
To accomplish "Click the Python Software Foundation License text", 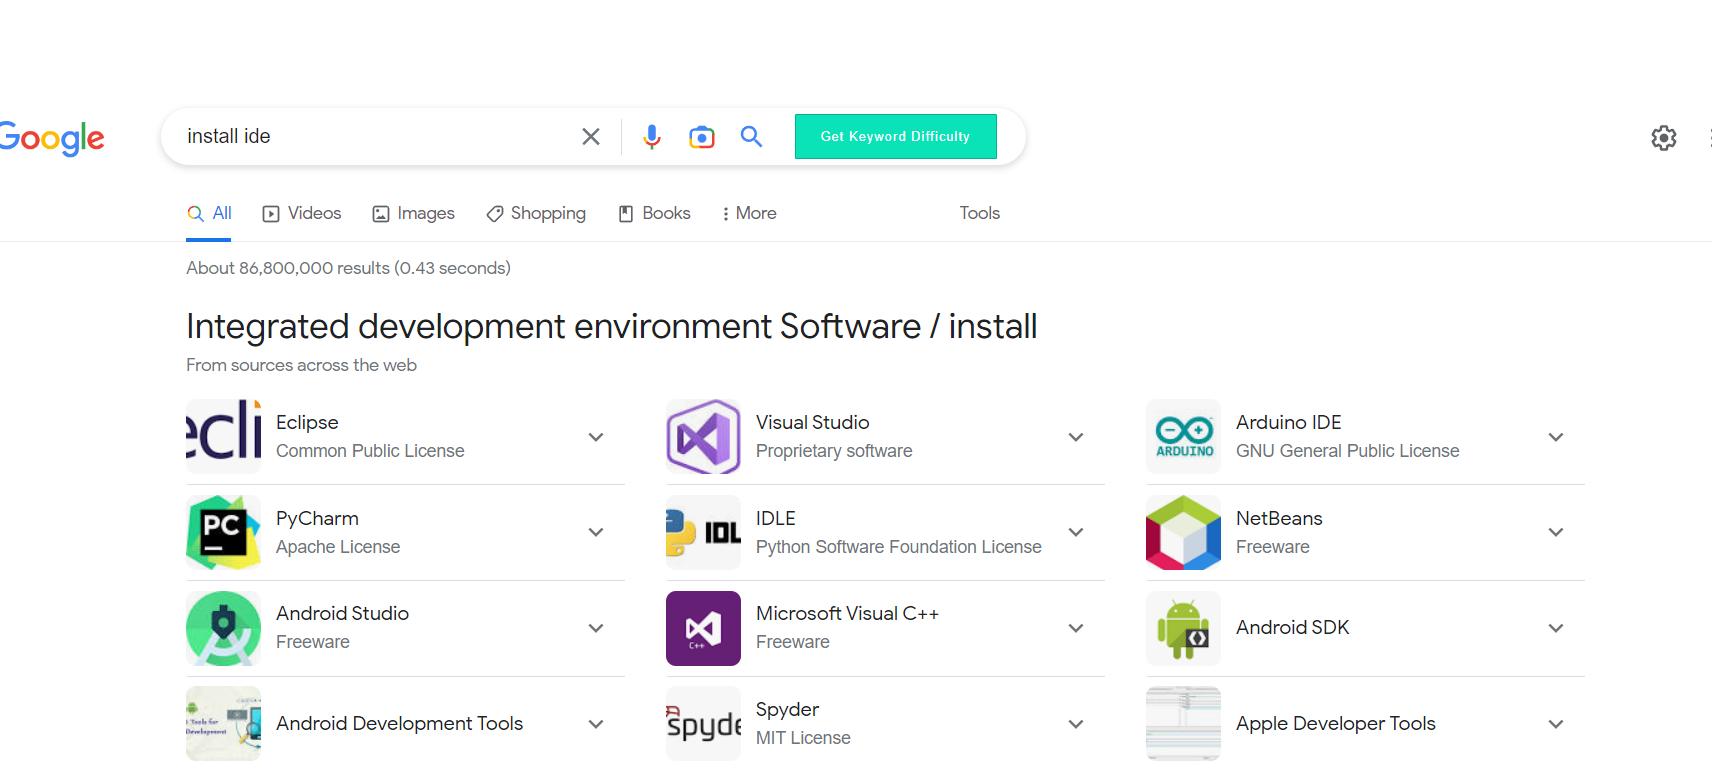I will [899, 547].
